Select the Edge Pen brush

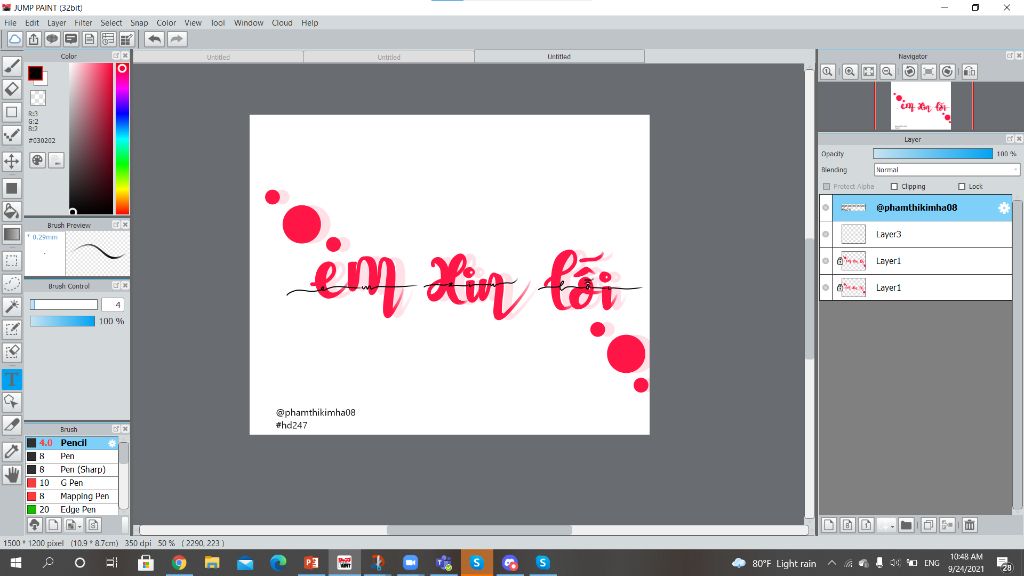tap(72, 509)
